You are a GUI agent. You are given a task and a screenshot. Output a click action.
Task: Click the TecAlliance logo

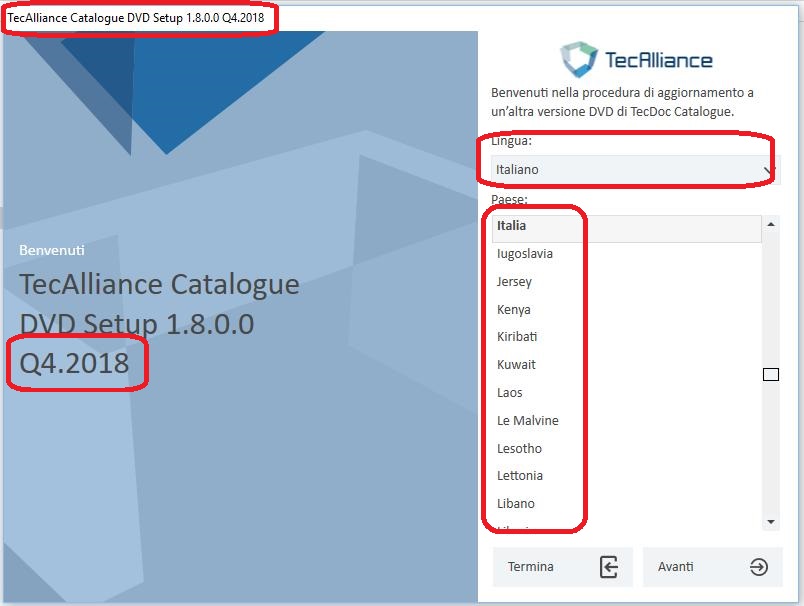click(636, 59)
